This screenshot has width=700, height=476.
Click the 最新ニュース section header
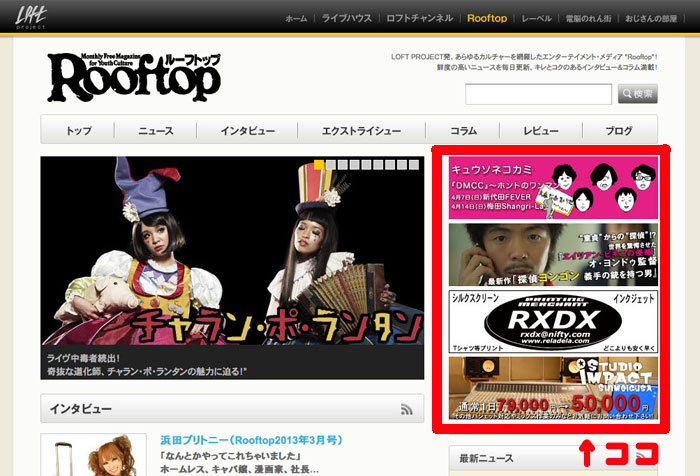point(553,458)
